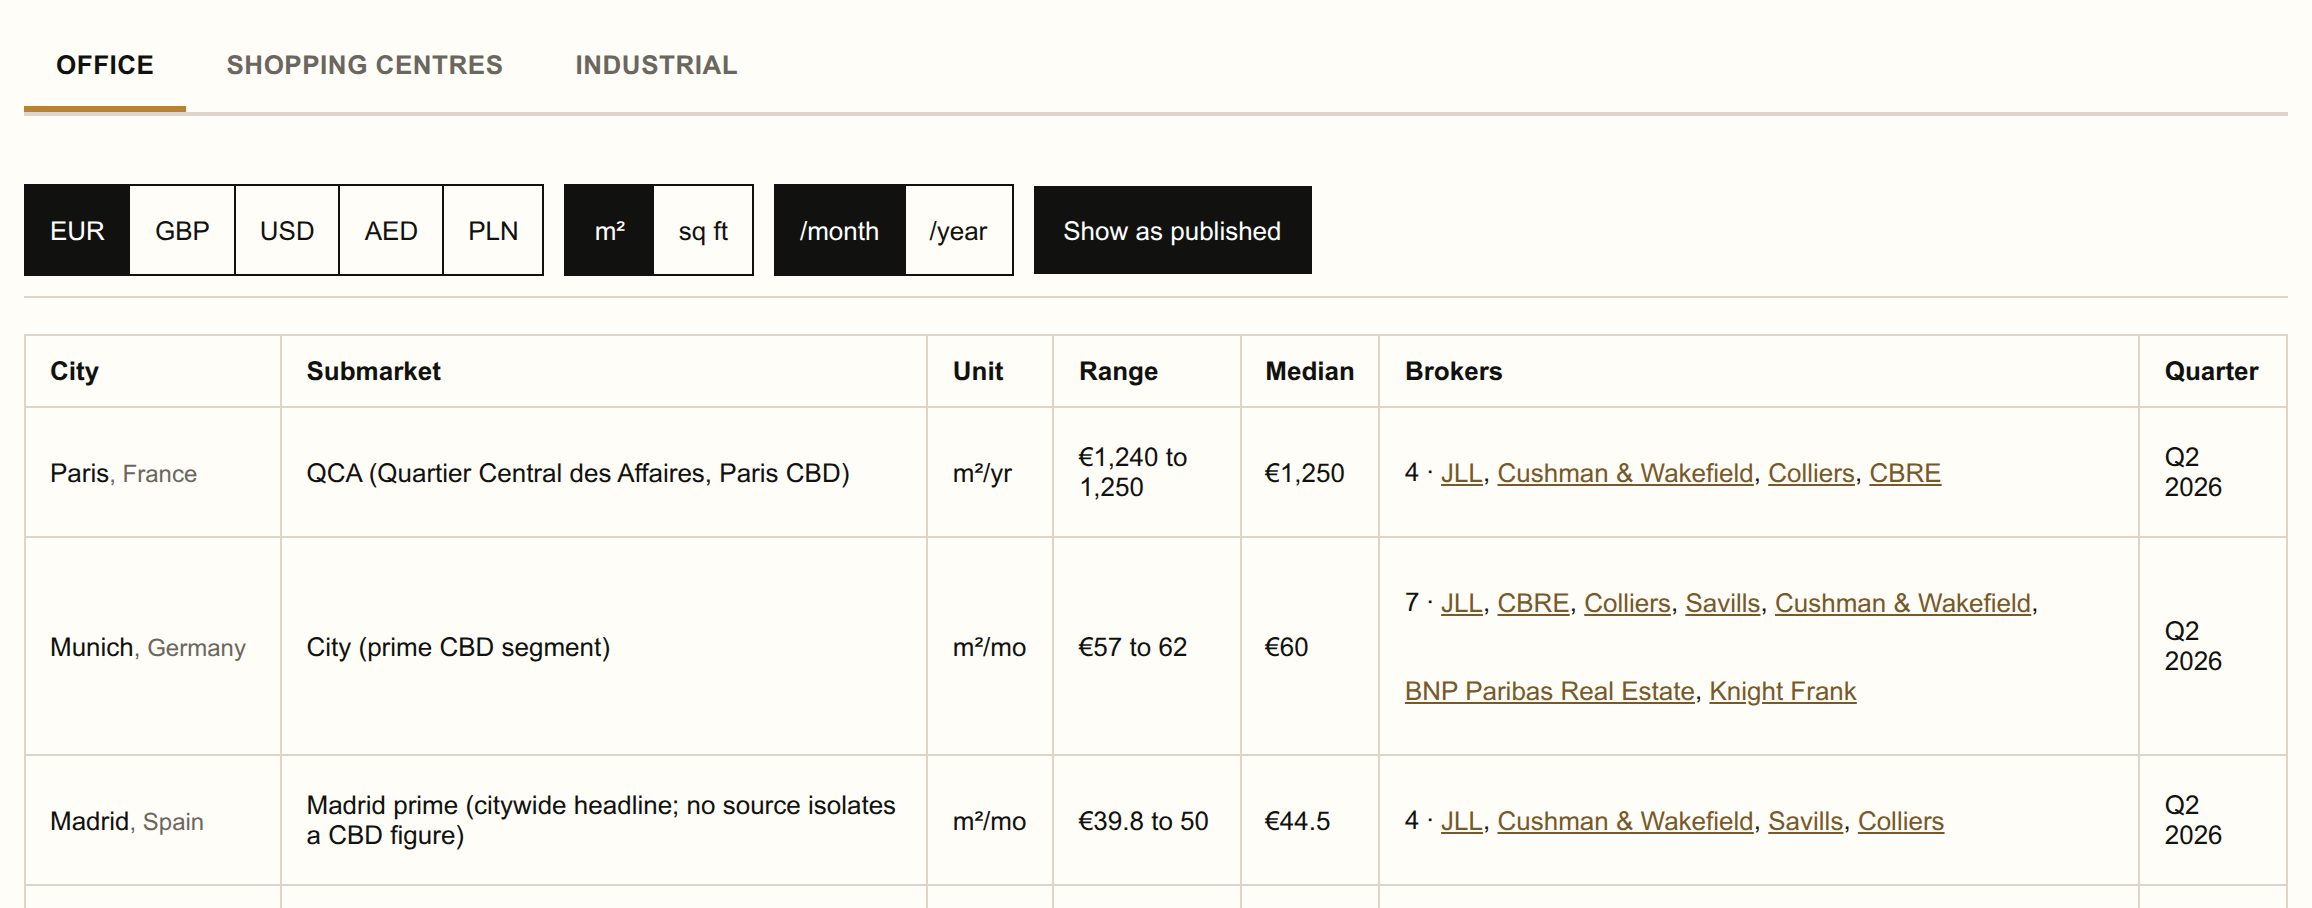Set period to /month

coord(839,230)
